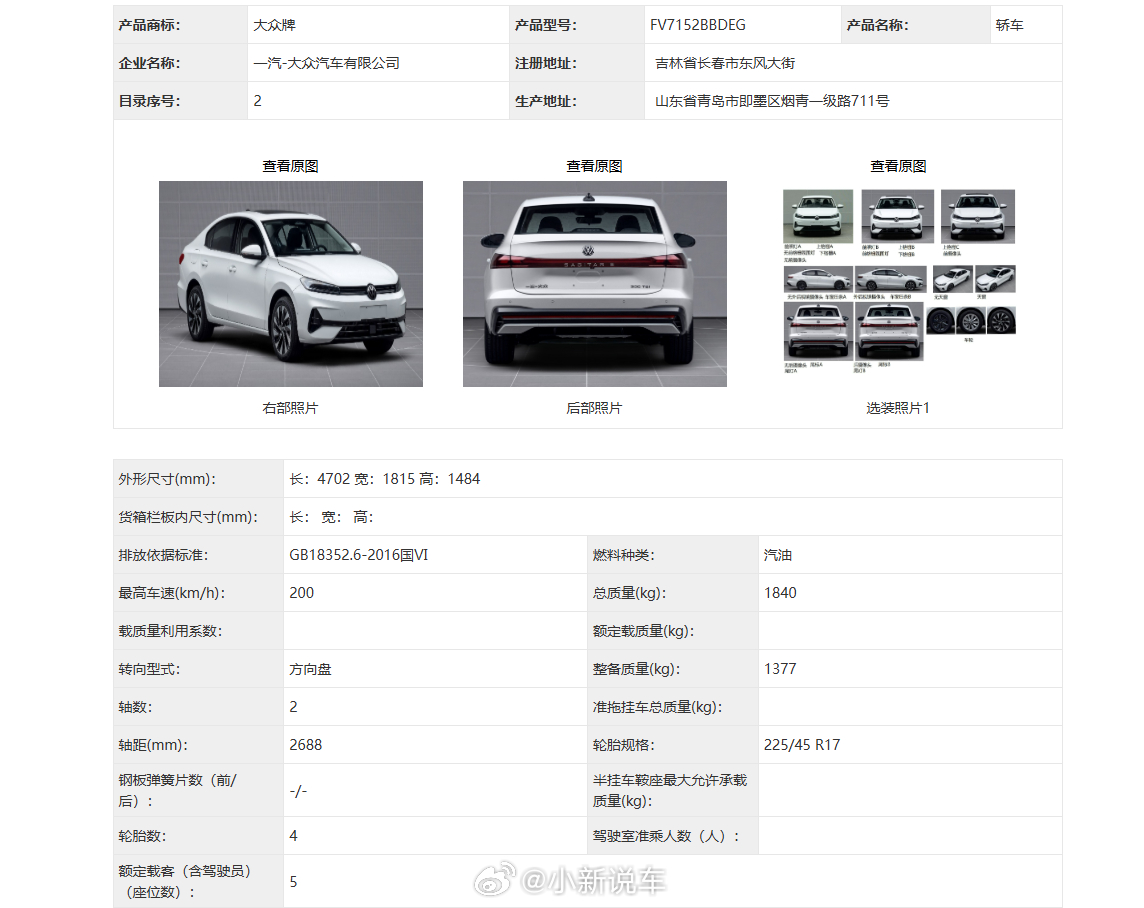The height and width of the screenshot is (908, 1144).
Task: Open 查看原图 link above optional-equipment photo
Action: click(x=898, y=166)
